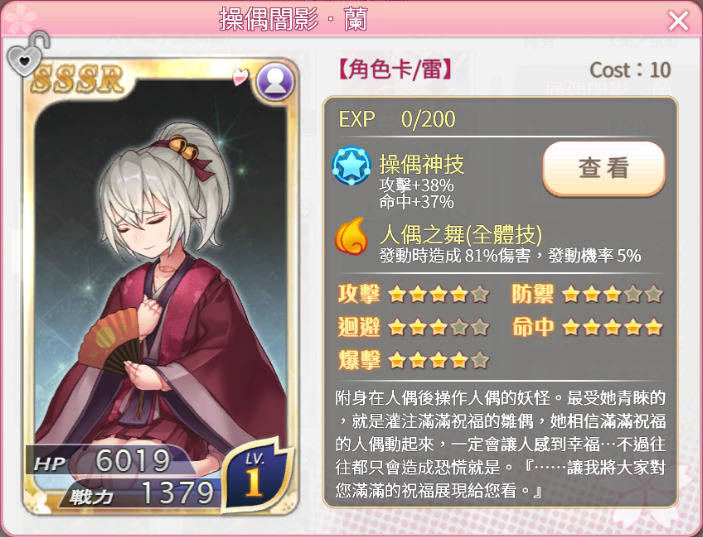Click the purple profile avatar icon
This screenshot has height=537, width=703.
pyautogui.click(x=275, y=82)
